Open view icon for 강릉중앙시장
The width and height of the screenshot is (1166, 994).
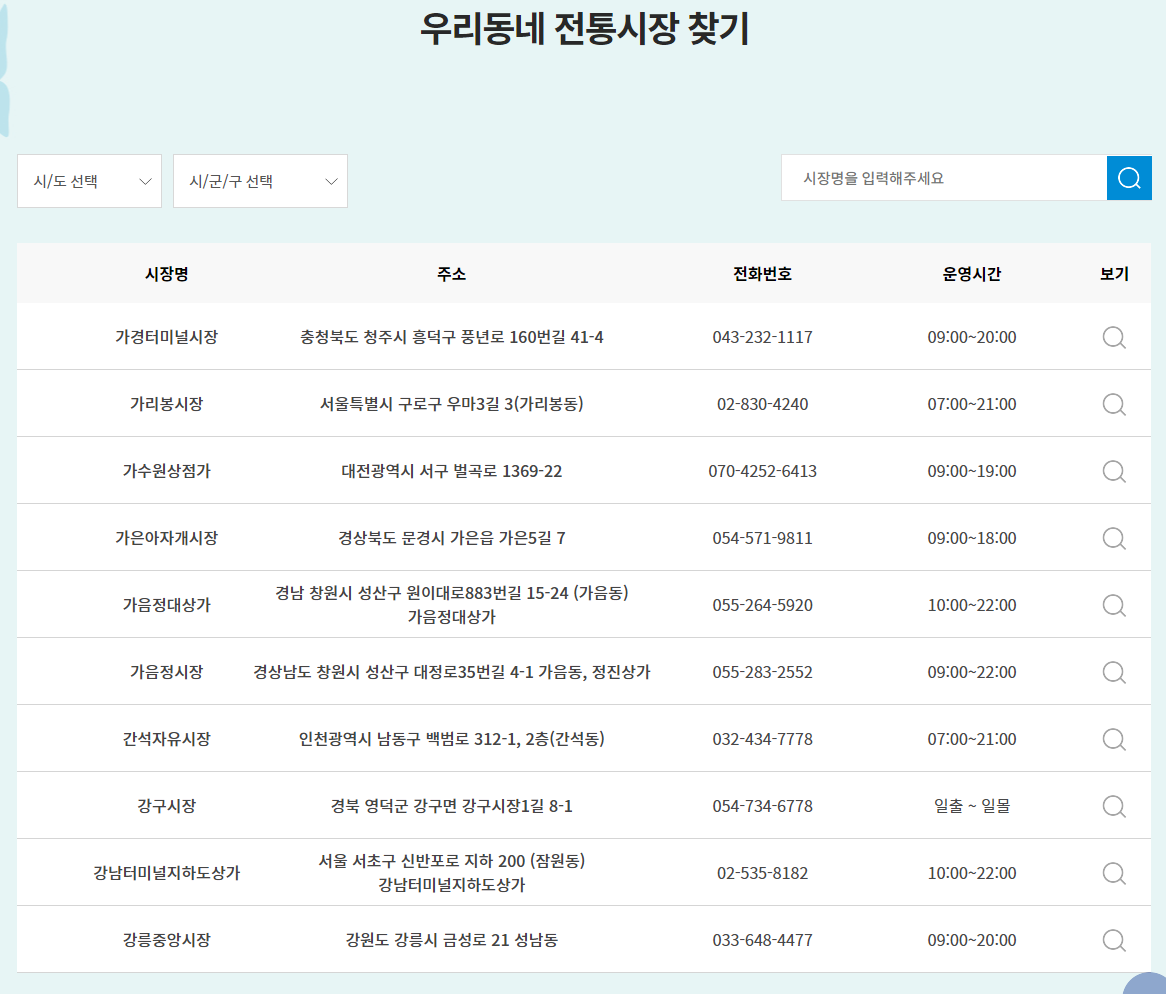point(1114,940)
